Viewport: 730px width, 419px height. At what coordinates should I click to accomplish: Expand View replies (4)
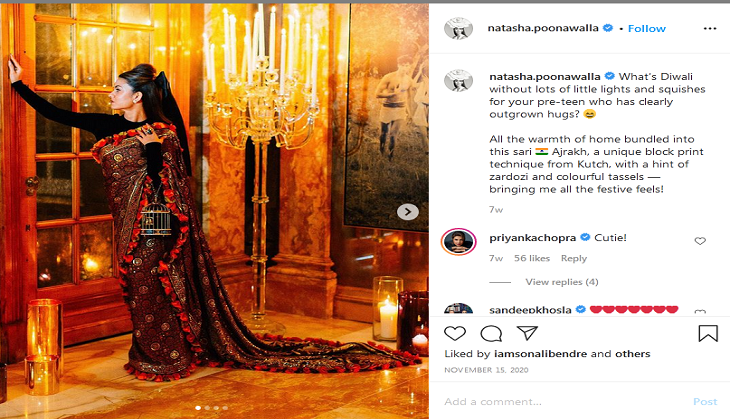(x=562, y=282)
